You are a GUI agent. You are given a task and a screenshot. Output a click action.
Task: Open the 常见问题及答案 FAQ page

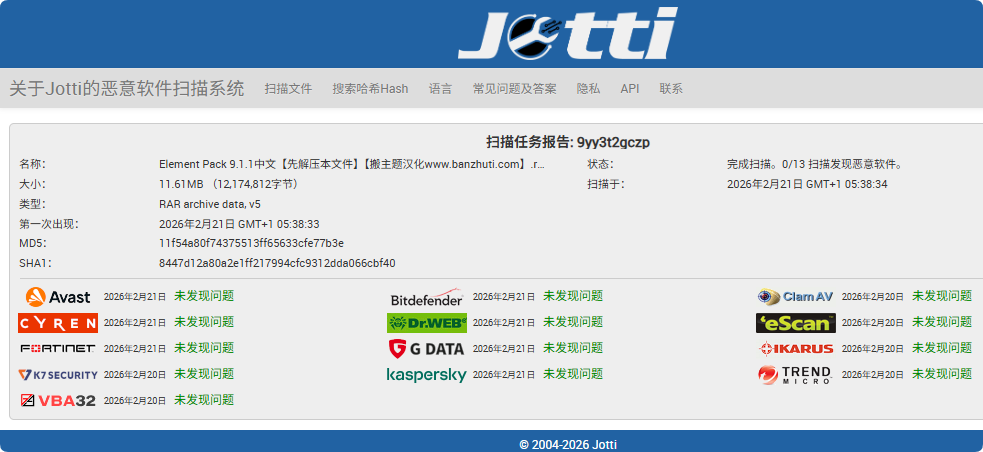515,89
